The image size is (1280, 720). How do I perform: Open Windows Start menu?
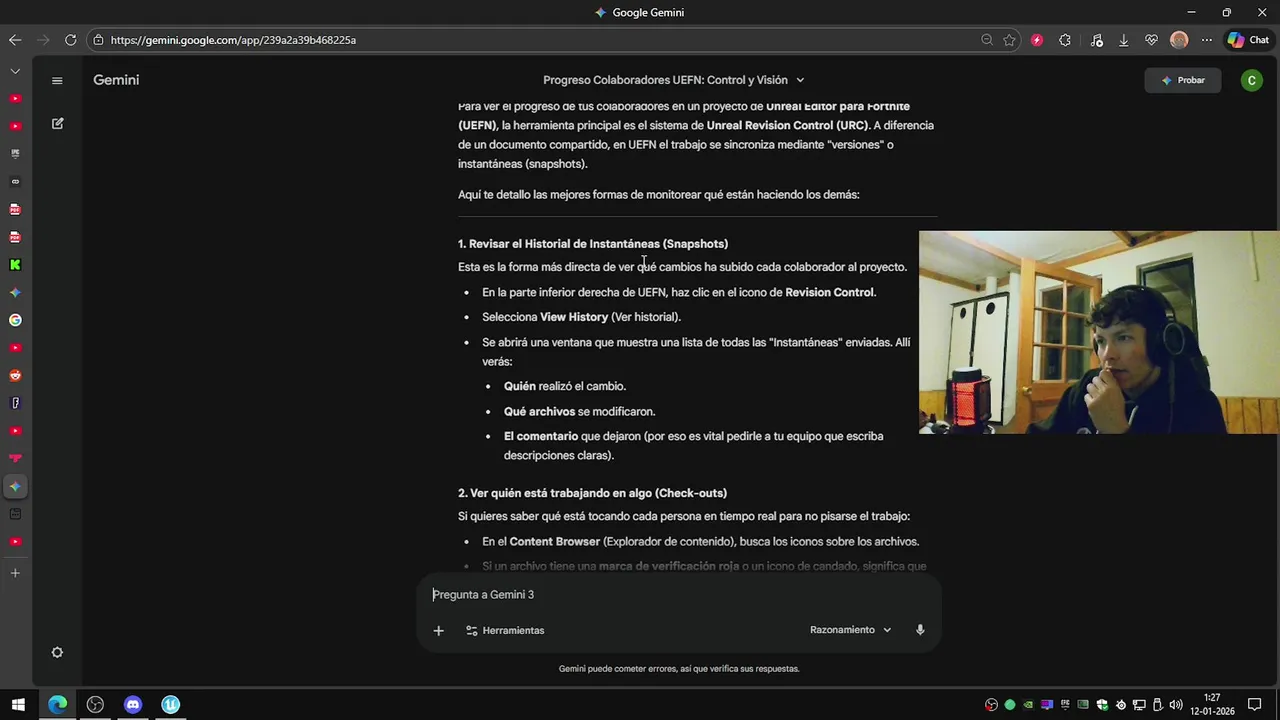coord(18,704)
